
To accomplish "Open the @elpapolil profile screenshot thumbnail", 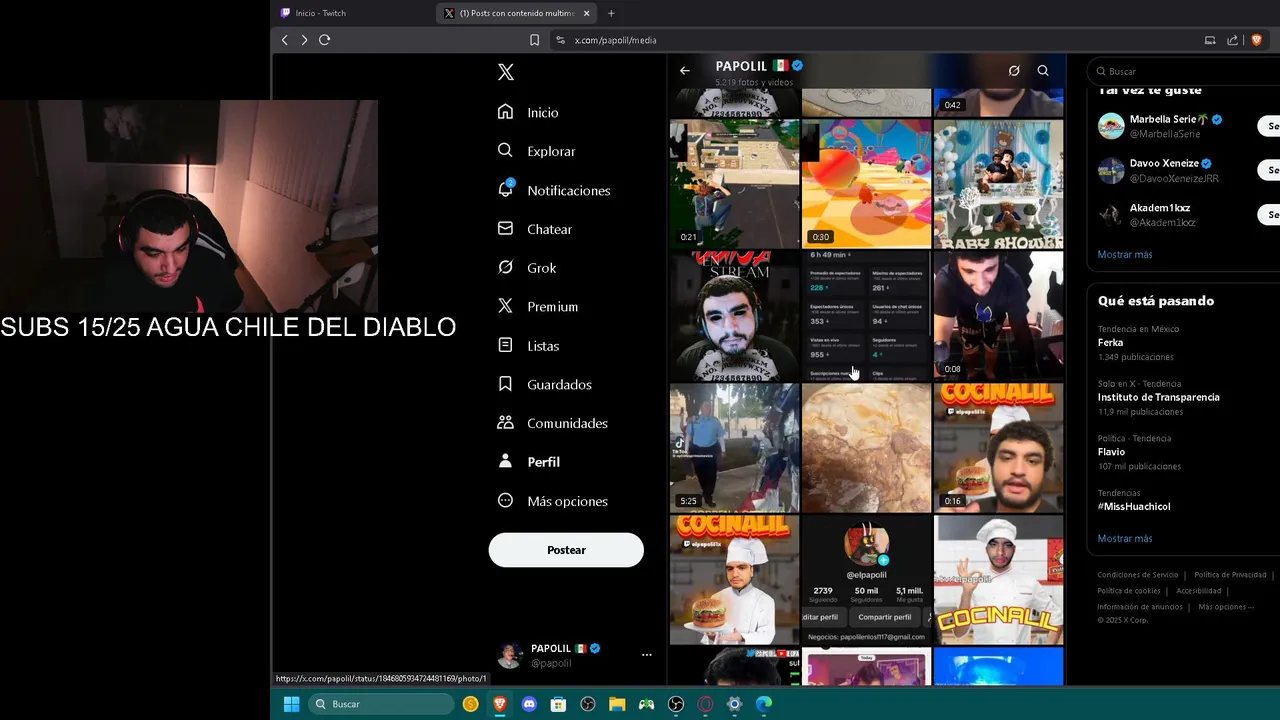I will (866, 580).
